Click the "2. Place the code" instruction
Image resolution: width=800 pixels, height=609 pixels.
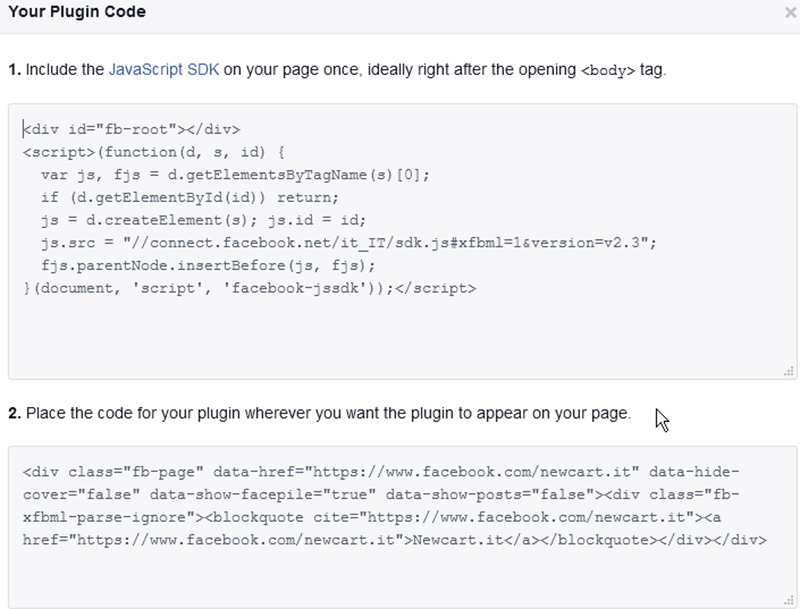(320, 413)
